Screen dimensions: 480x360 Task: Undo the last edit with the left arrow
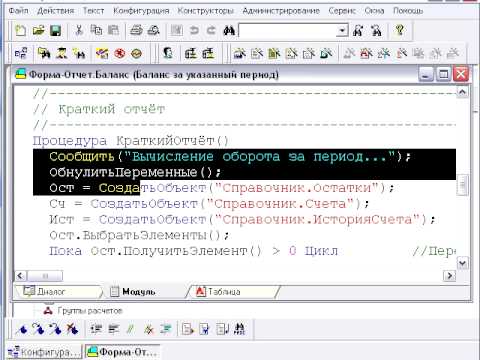[194, 31]
